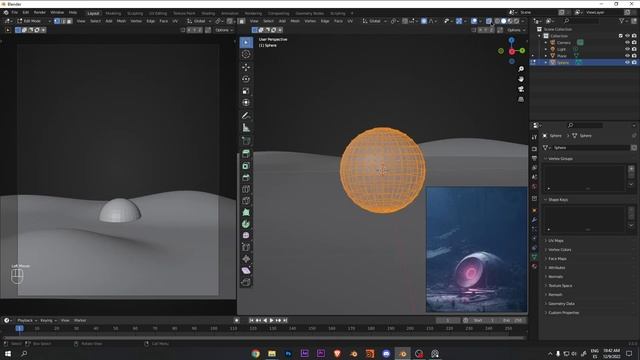Select the Move tool

pyautogui.click(x=246, y=67)
